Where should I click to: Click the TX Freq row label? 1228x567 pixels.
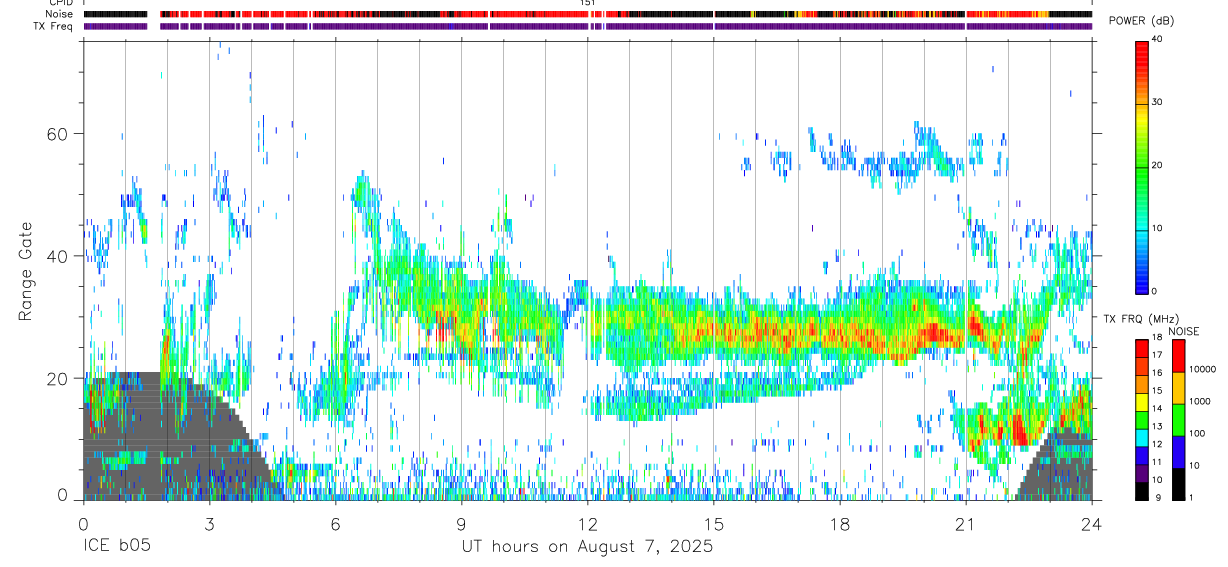point(54,26)
